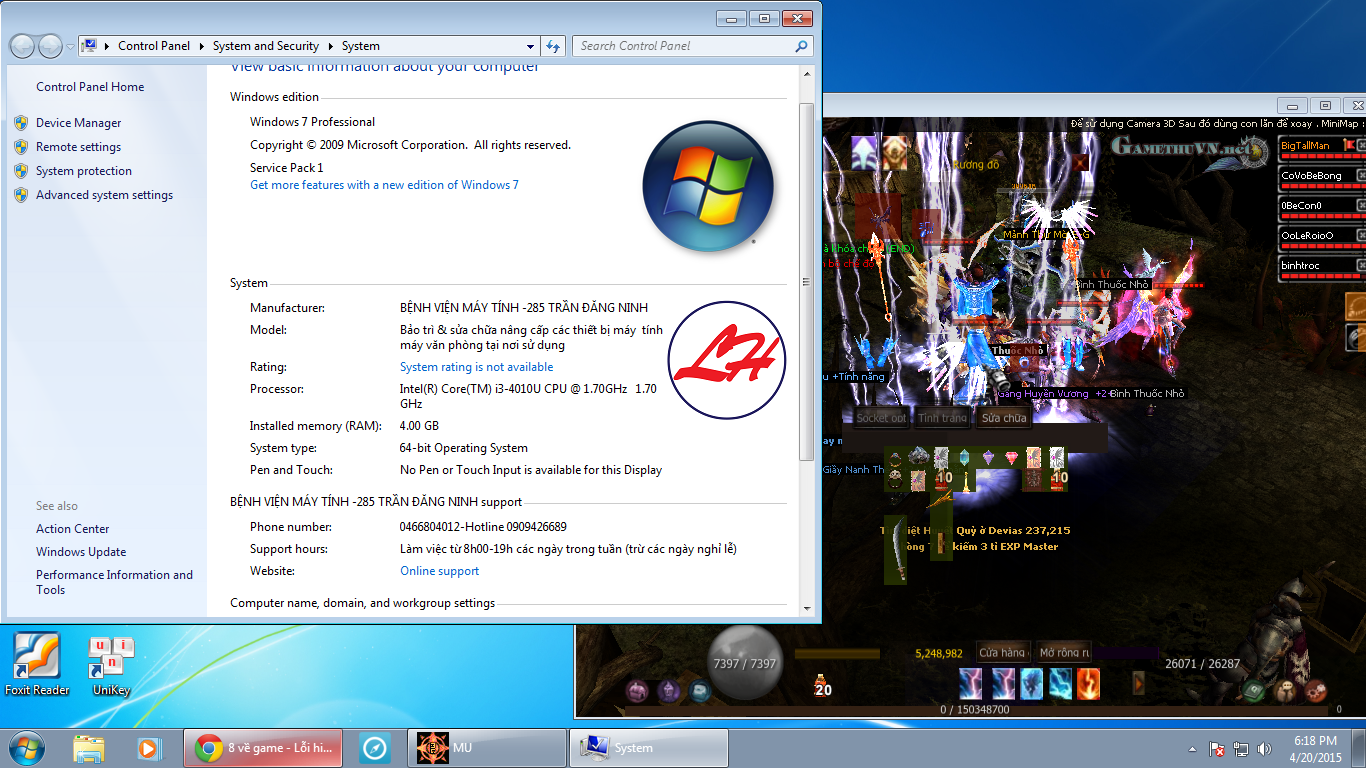Open Windows Explorer from the taskbar

click(x=88, y=748)
